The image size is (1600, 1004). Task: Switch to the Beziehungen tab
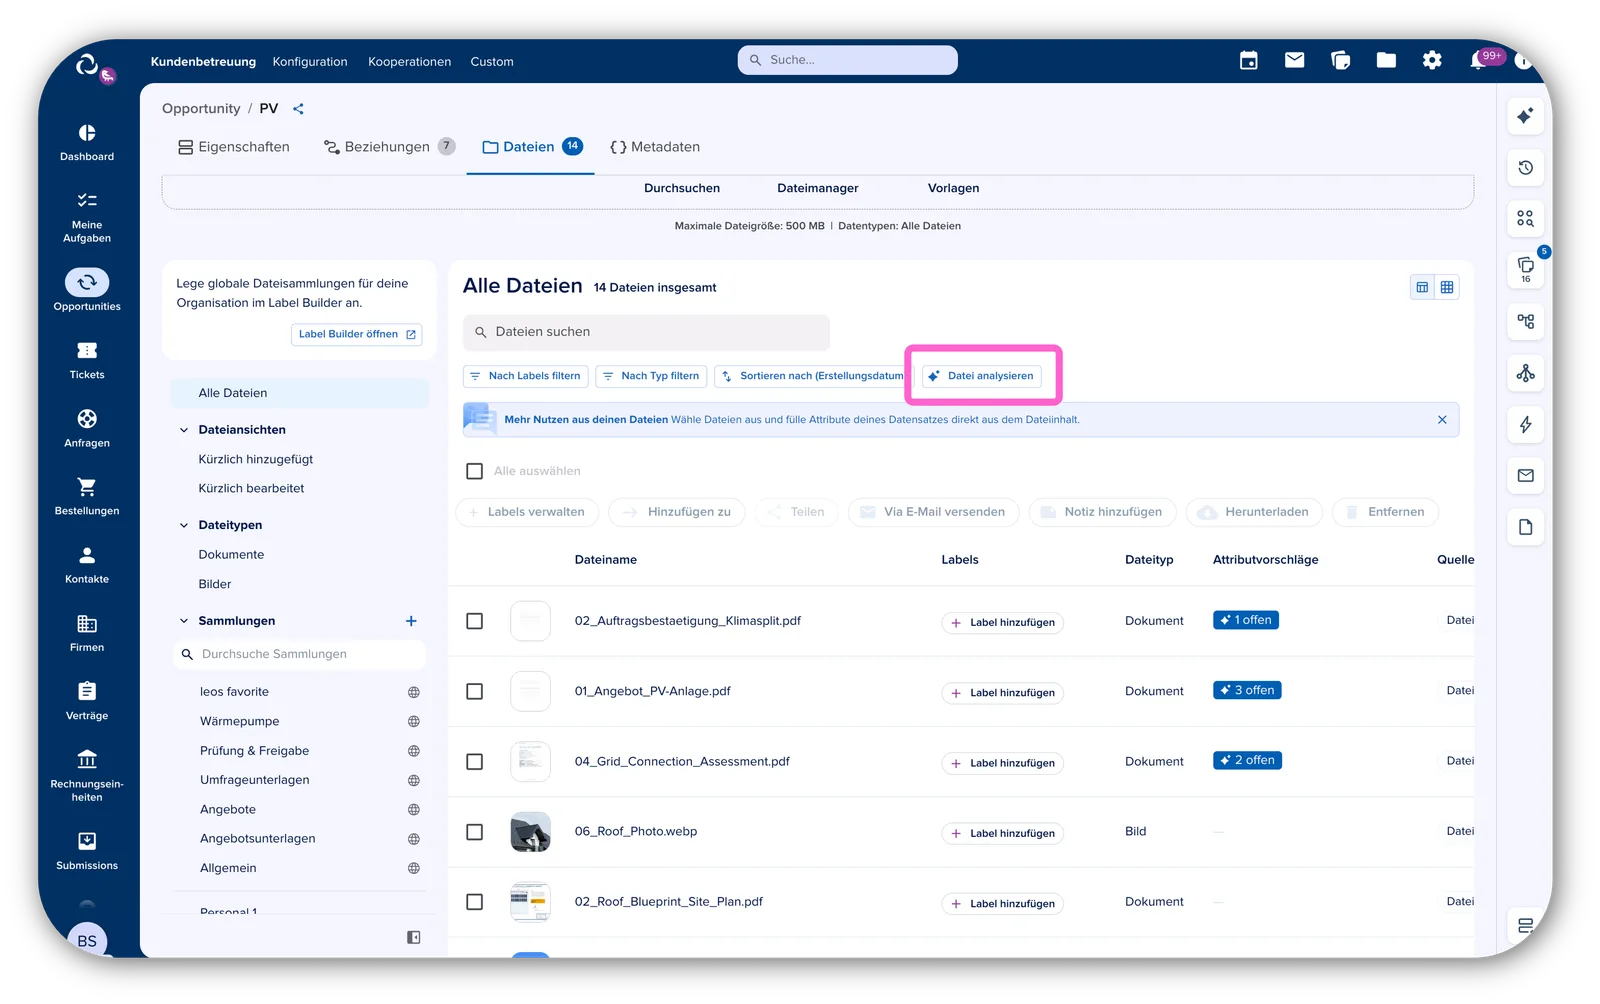pyautogui.click(x=389, y=147)
